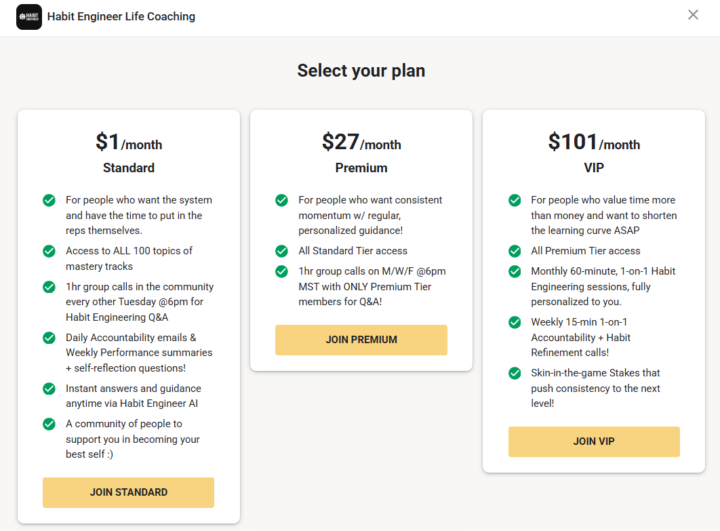Click checkmark next to 'All Premium Tier access'

[514, 251]
